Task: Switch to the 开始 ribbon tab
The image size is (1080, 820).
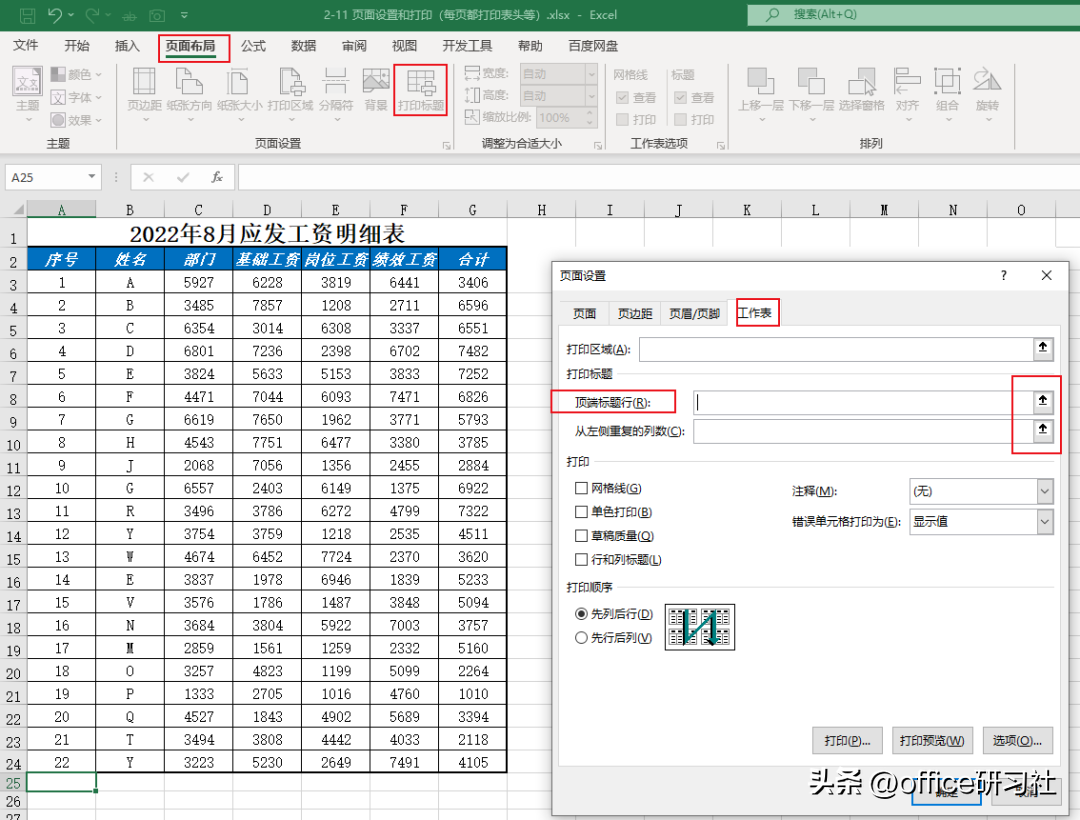Action: pyautogui.click(x=76, y=45)
